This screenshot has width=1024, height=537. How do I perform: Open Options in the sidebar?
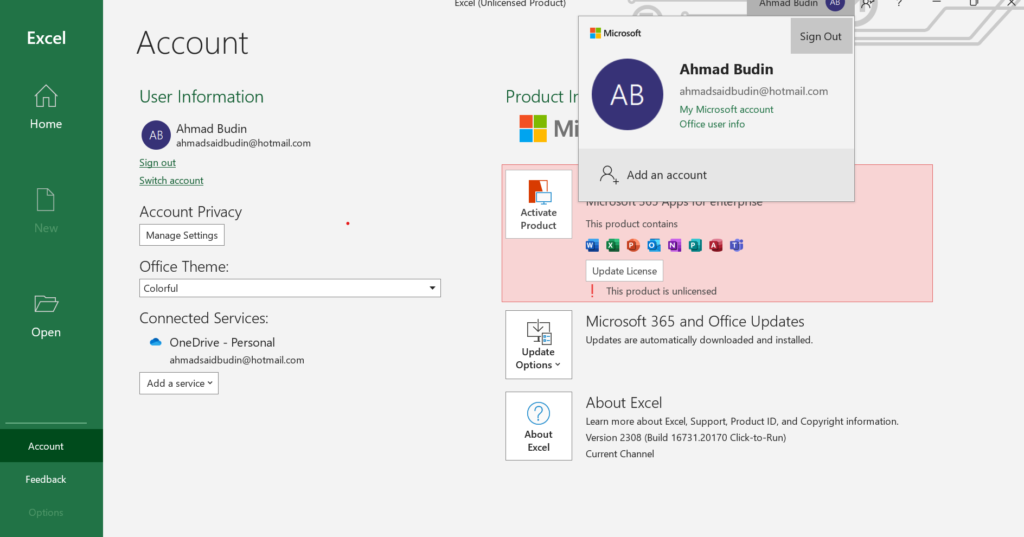click(x=46, y=513)
